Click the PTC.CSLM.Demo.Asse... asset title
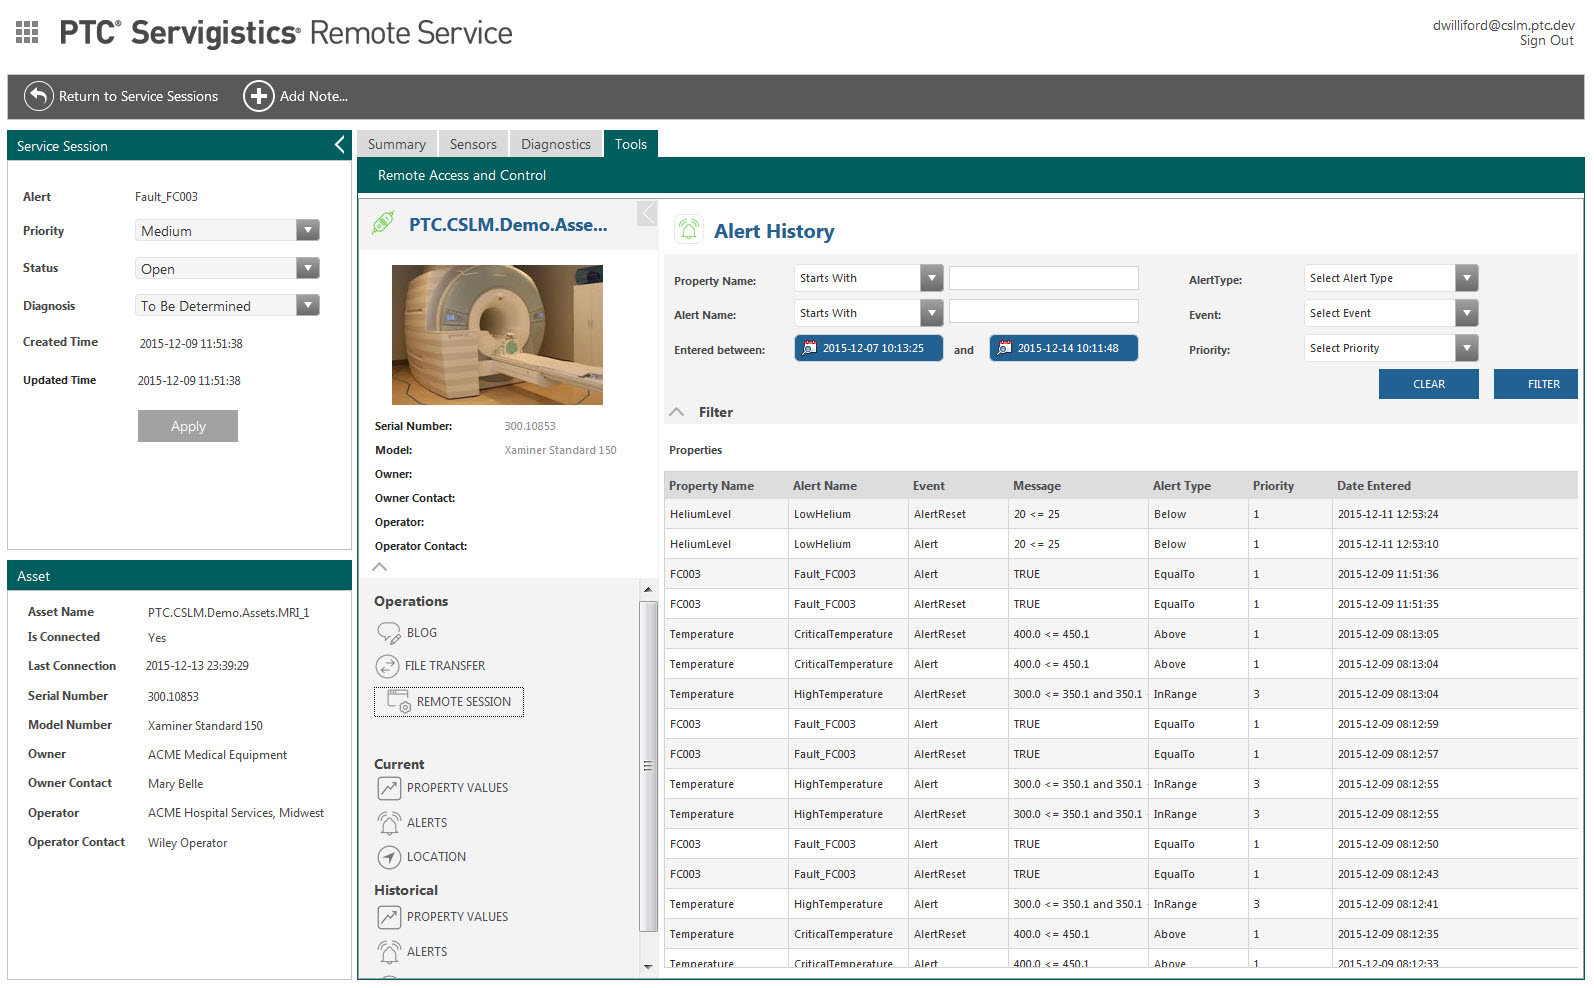Screen dimensions: 1594x988 tap(508, 225)
